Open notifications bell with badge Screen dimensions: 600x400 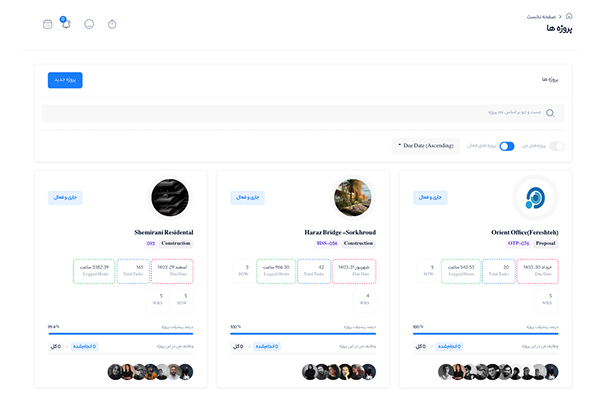65,23
